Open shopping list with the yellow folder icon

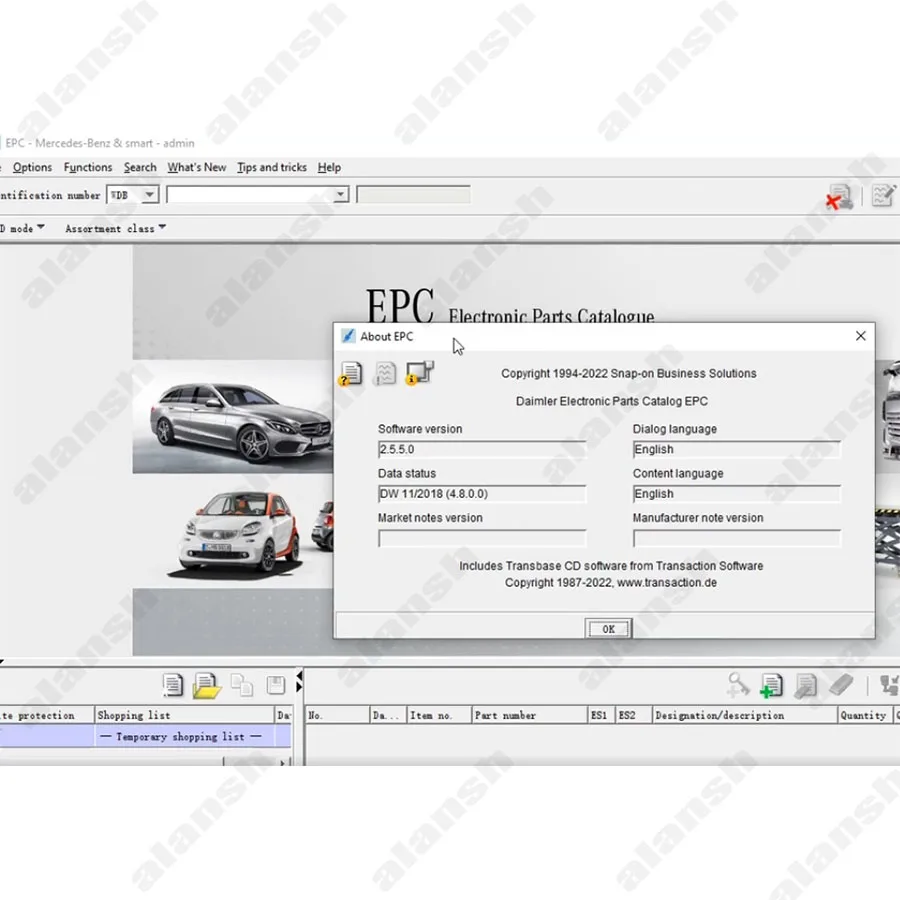(x=207, y=685)
